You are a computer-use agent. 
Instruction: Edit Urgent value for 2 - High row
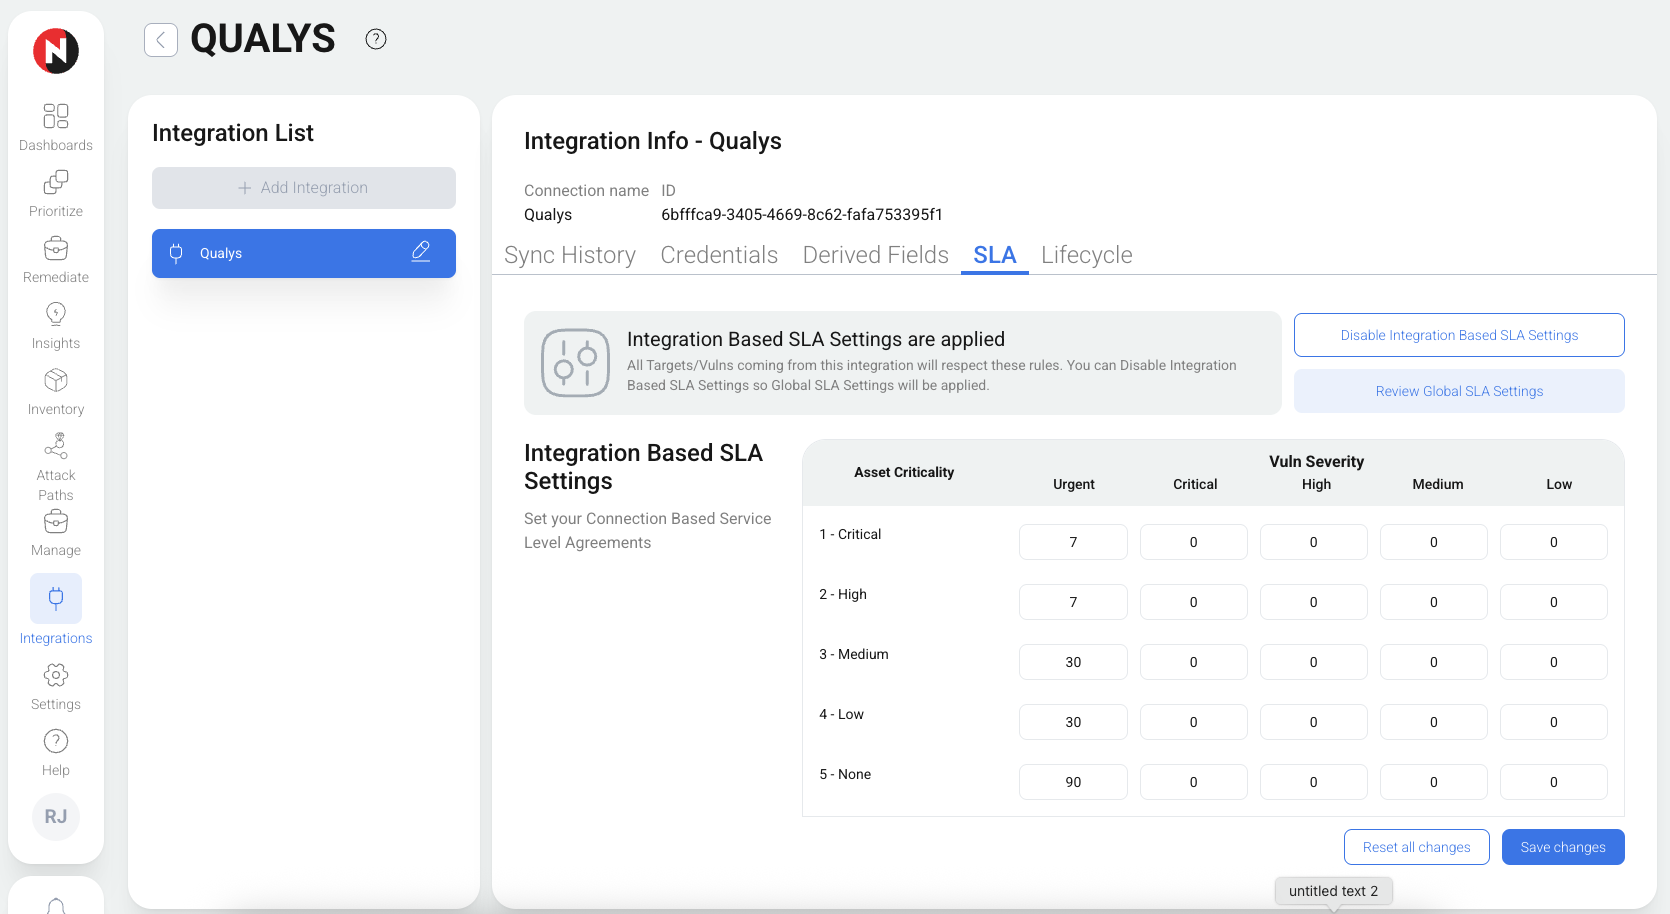1073,602
